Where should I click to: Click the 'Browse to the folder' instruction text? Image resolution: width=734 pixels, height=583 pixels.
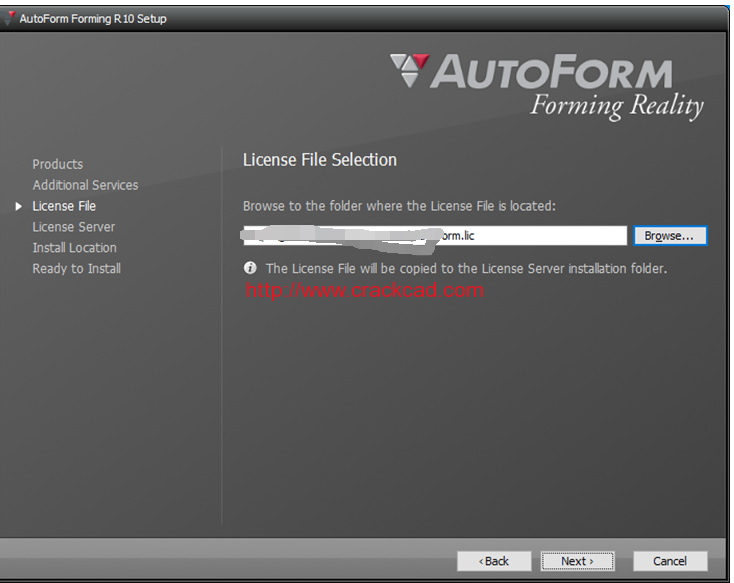399,206
